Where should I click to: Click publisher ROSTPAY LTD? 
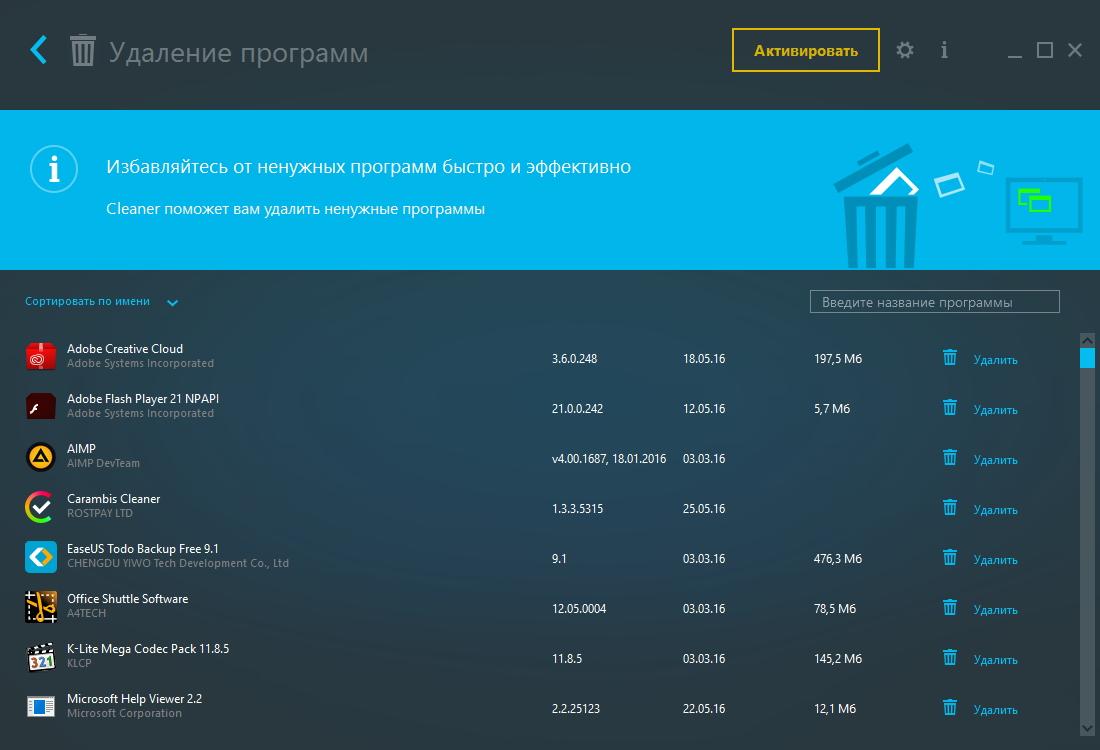pos(100,513)
